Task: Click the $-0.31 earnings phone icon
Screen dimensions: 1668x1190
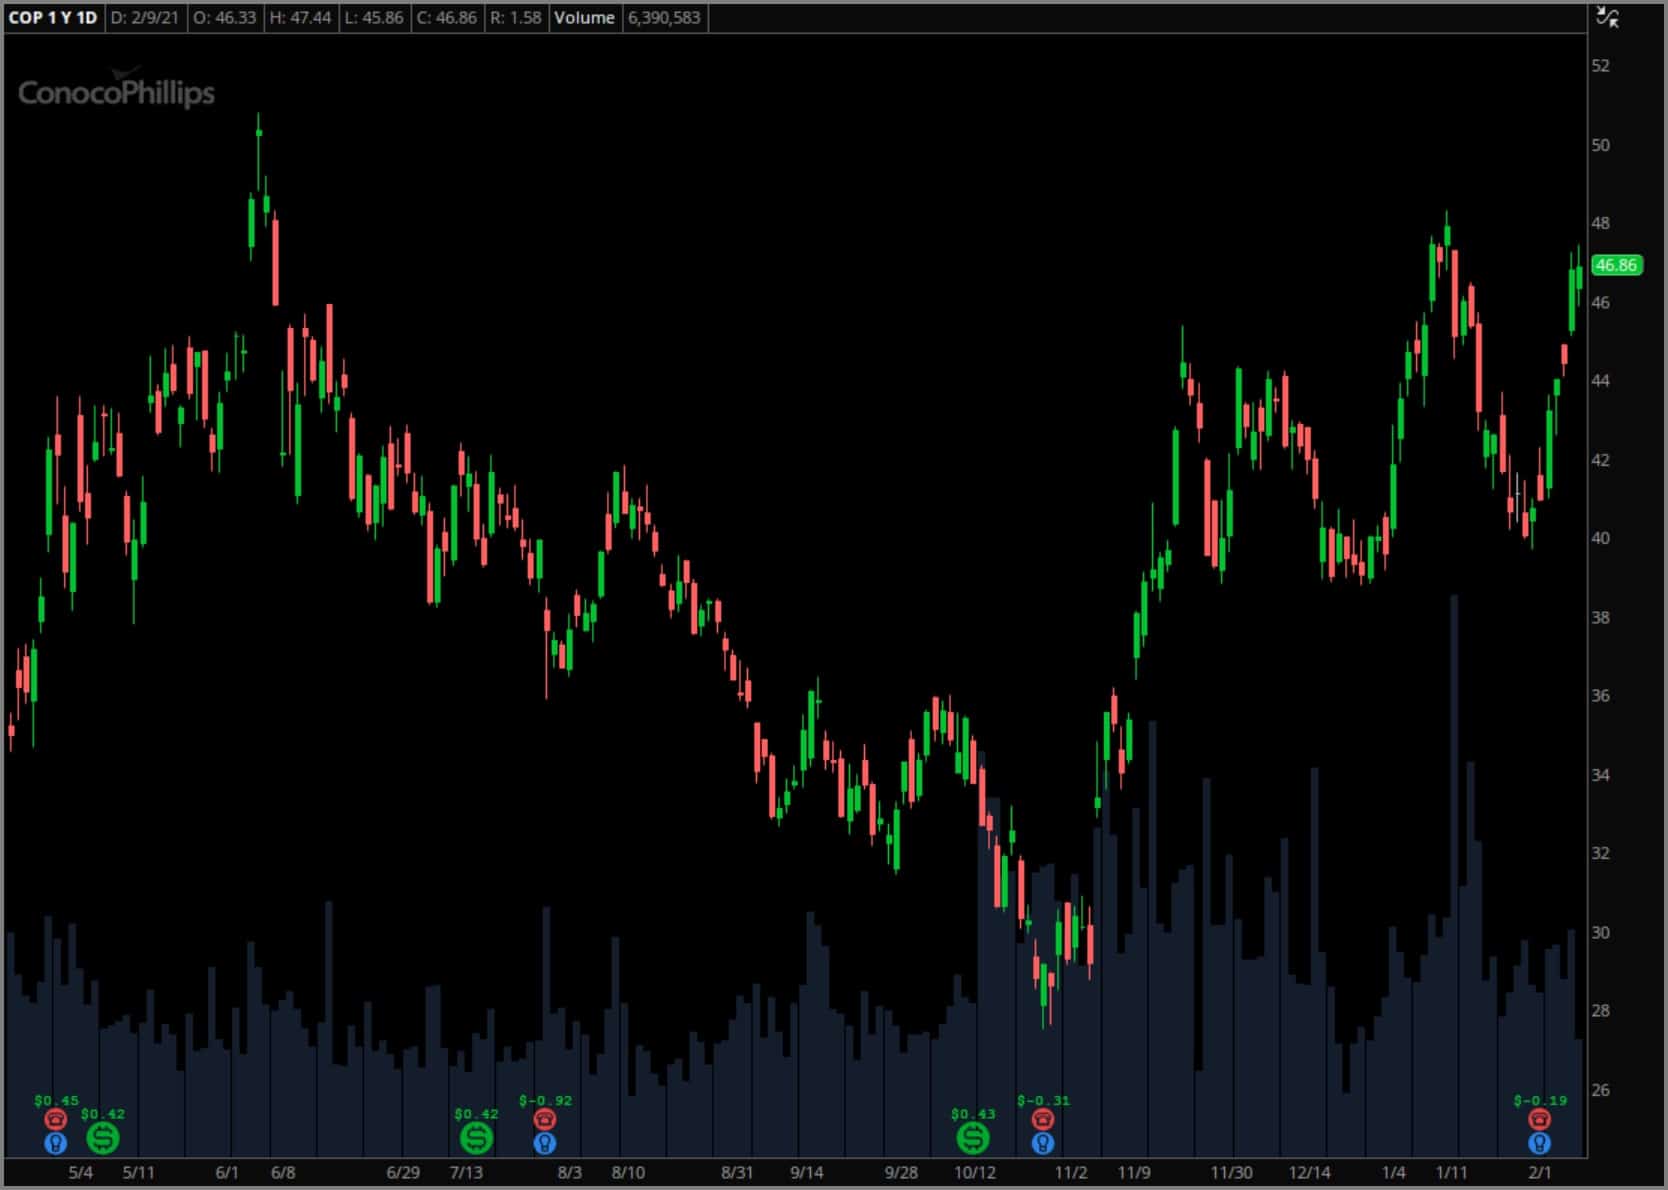Action: pyautogui.click(x=1042, y=1119)
